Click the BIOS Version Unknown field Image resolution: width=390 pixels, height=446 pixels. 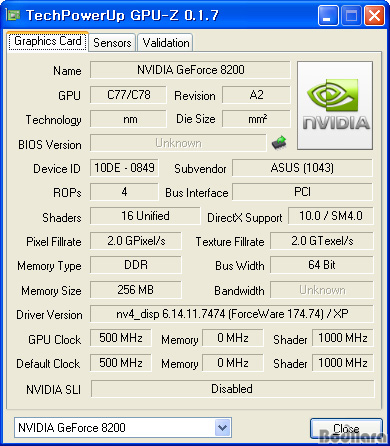(x=178, y=143)
